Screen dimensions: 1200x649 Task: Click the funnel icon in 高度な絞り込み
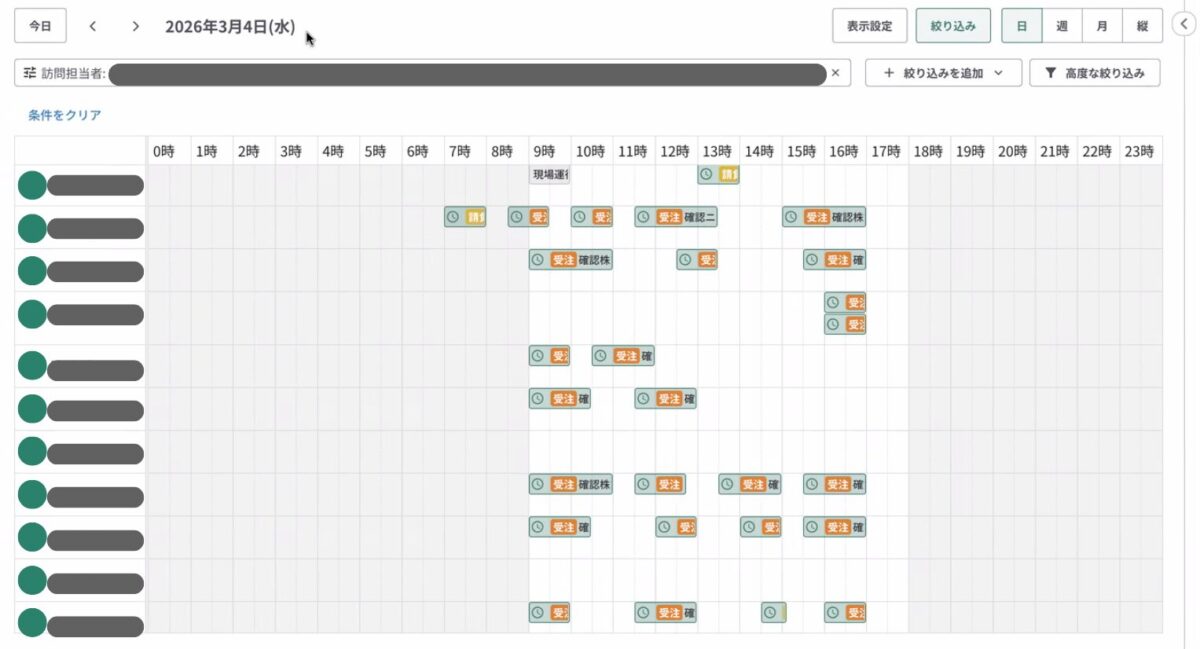point(1050,73)
